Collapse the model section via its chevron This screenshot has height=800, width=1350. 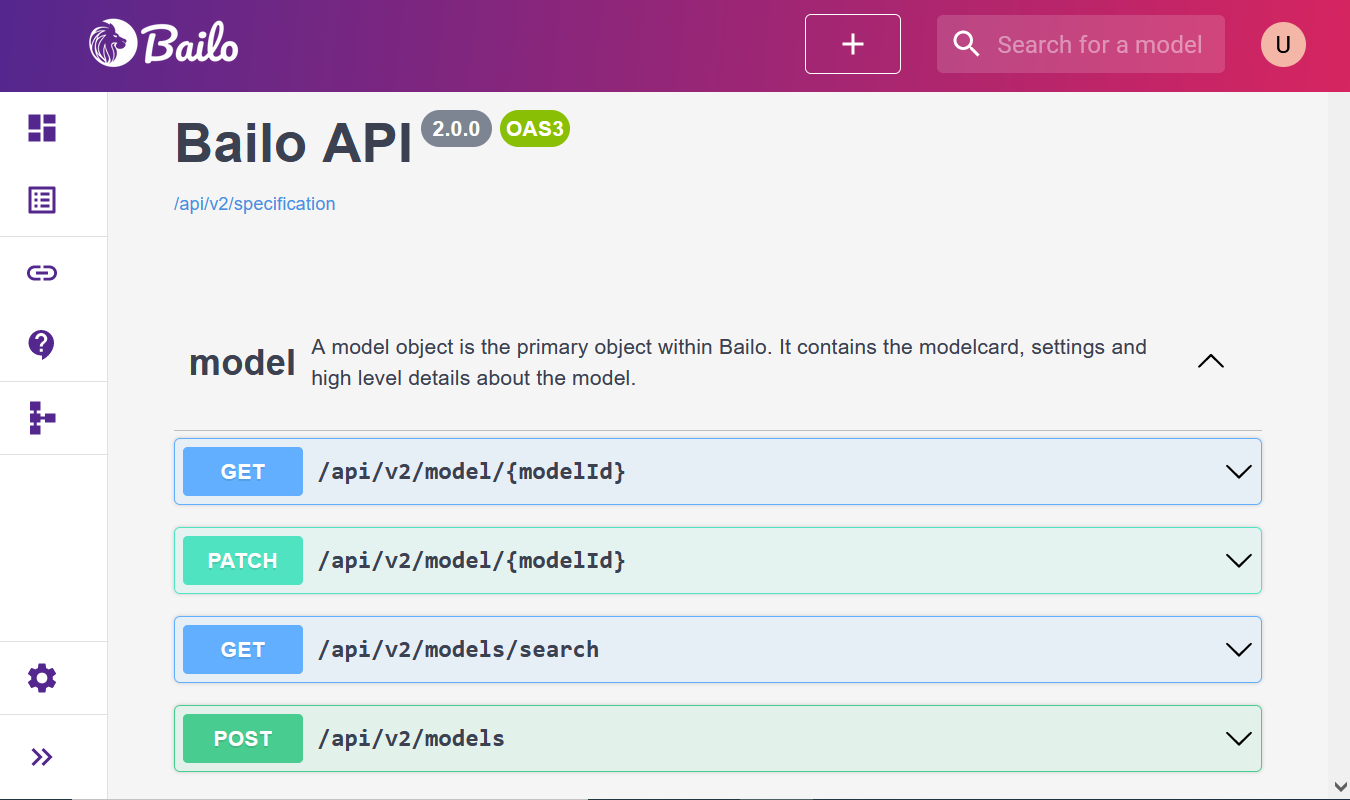[1211, 361]
